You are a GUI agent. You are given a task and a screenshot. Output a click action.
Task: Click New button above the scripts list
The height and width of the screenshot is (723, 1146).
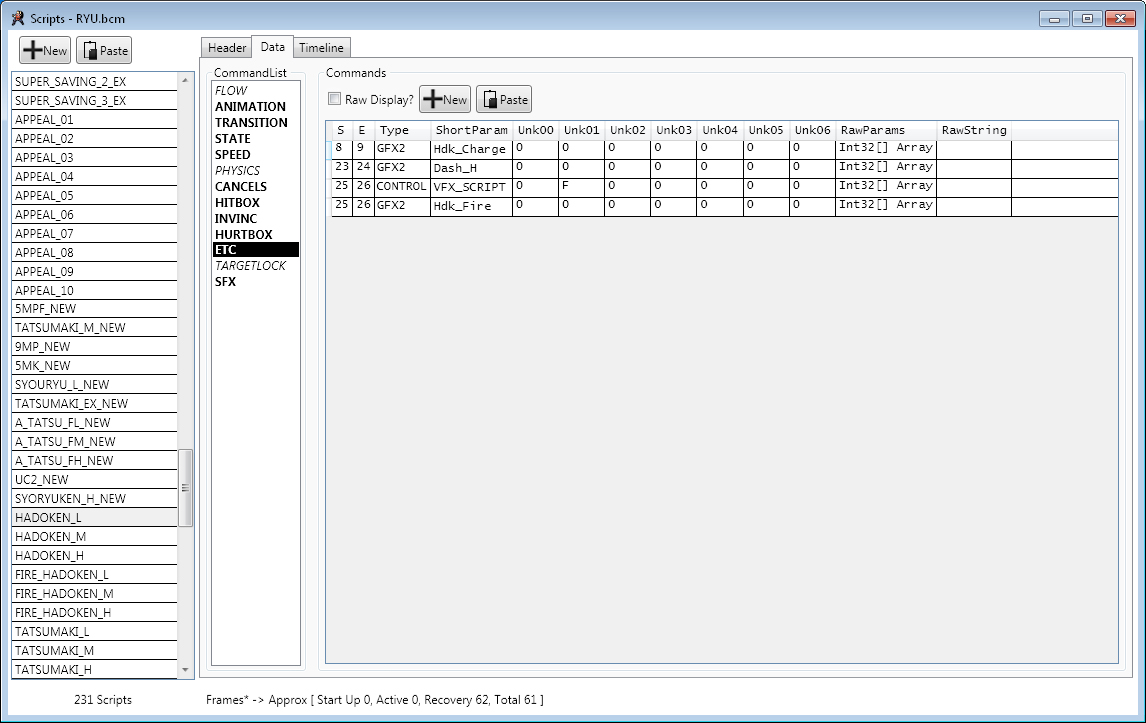pyautogui.click(x=45, y=51)
